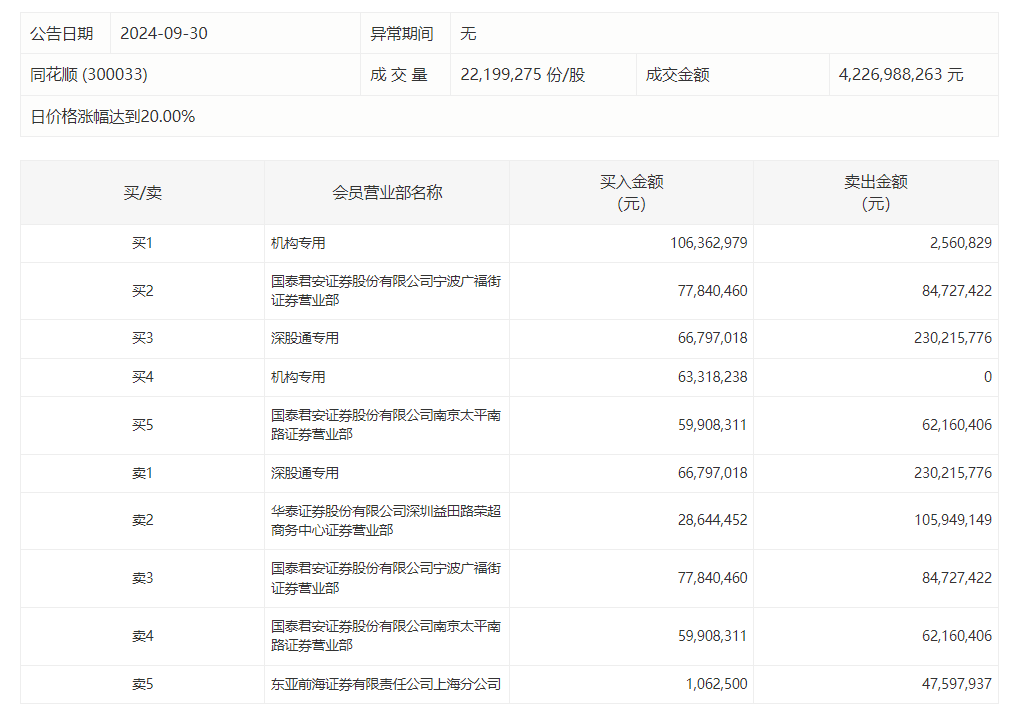Click 国泰君安宁波广福街 branch in the 卖3 row
This screenshot has width=1010, height=721.
(x=386, y=578)
